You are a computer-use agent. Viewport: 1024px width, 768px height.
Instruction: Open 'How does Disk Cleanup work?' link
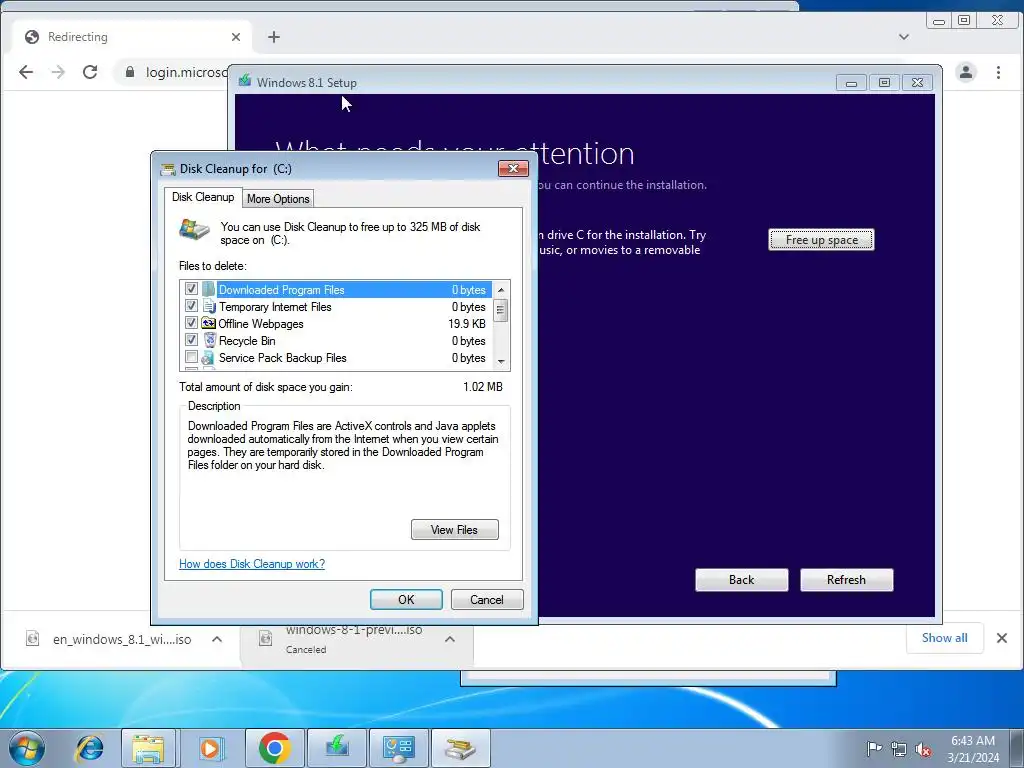tap(252, 564)
